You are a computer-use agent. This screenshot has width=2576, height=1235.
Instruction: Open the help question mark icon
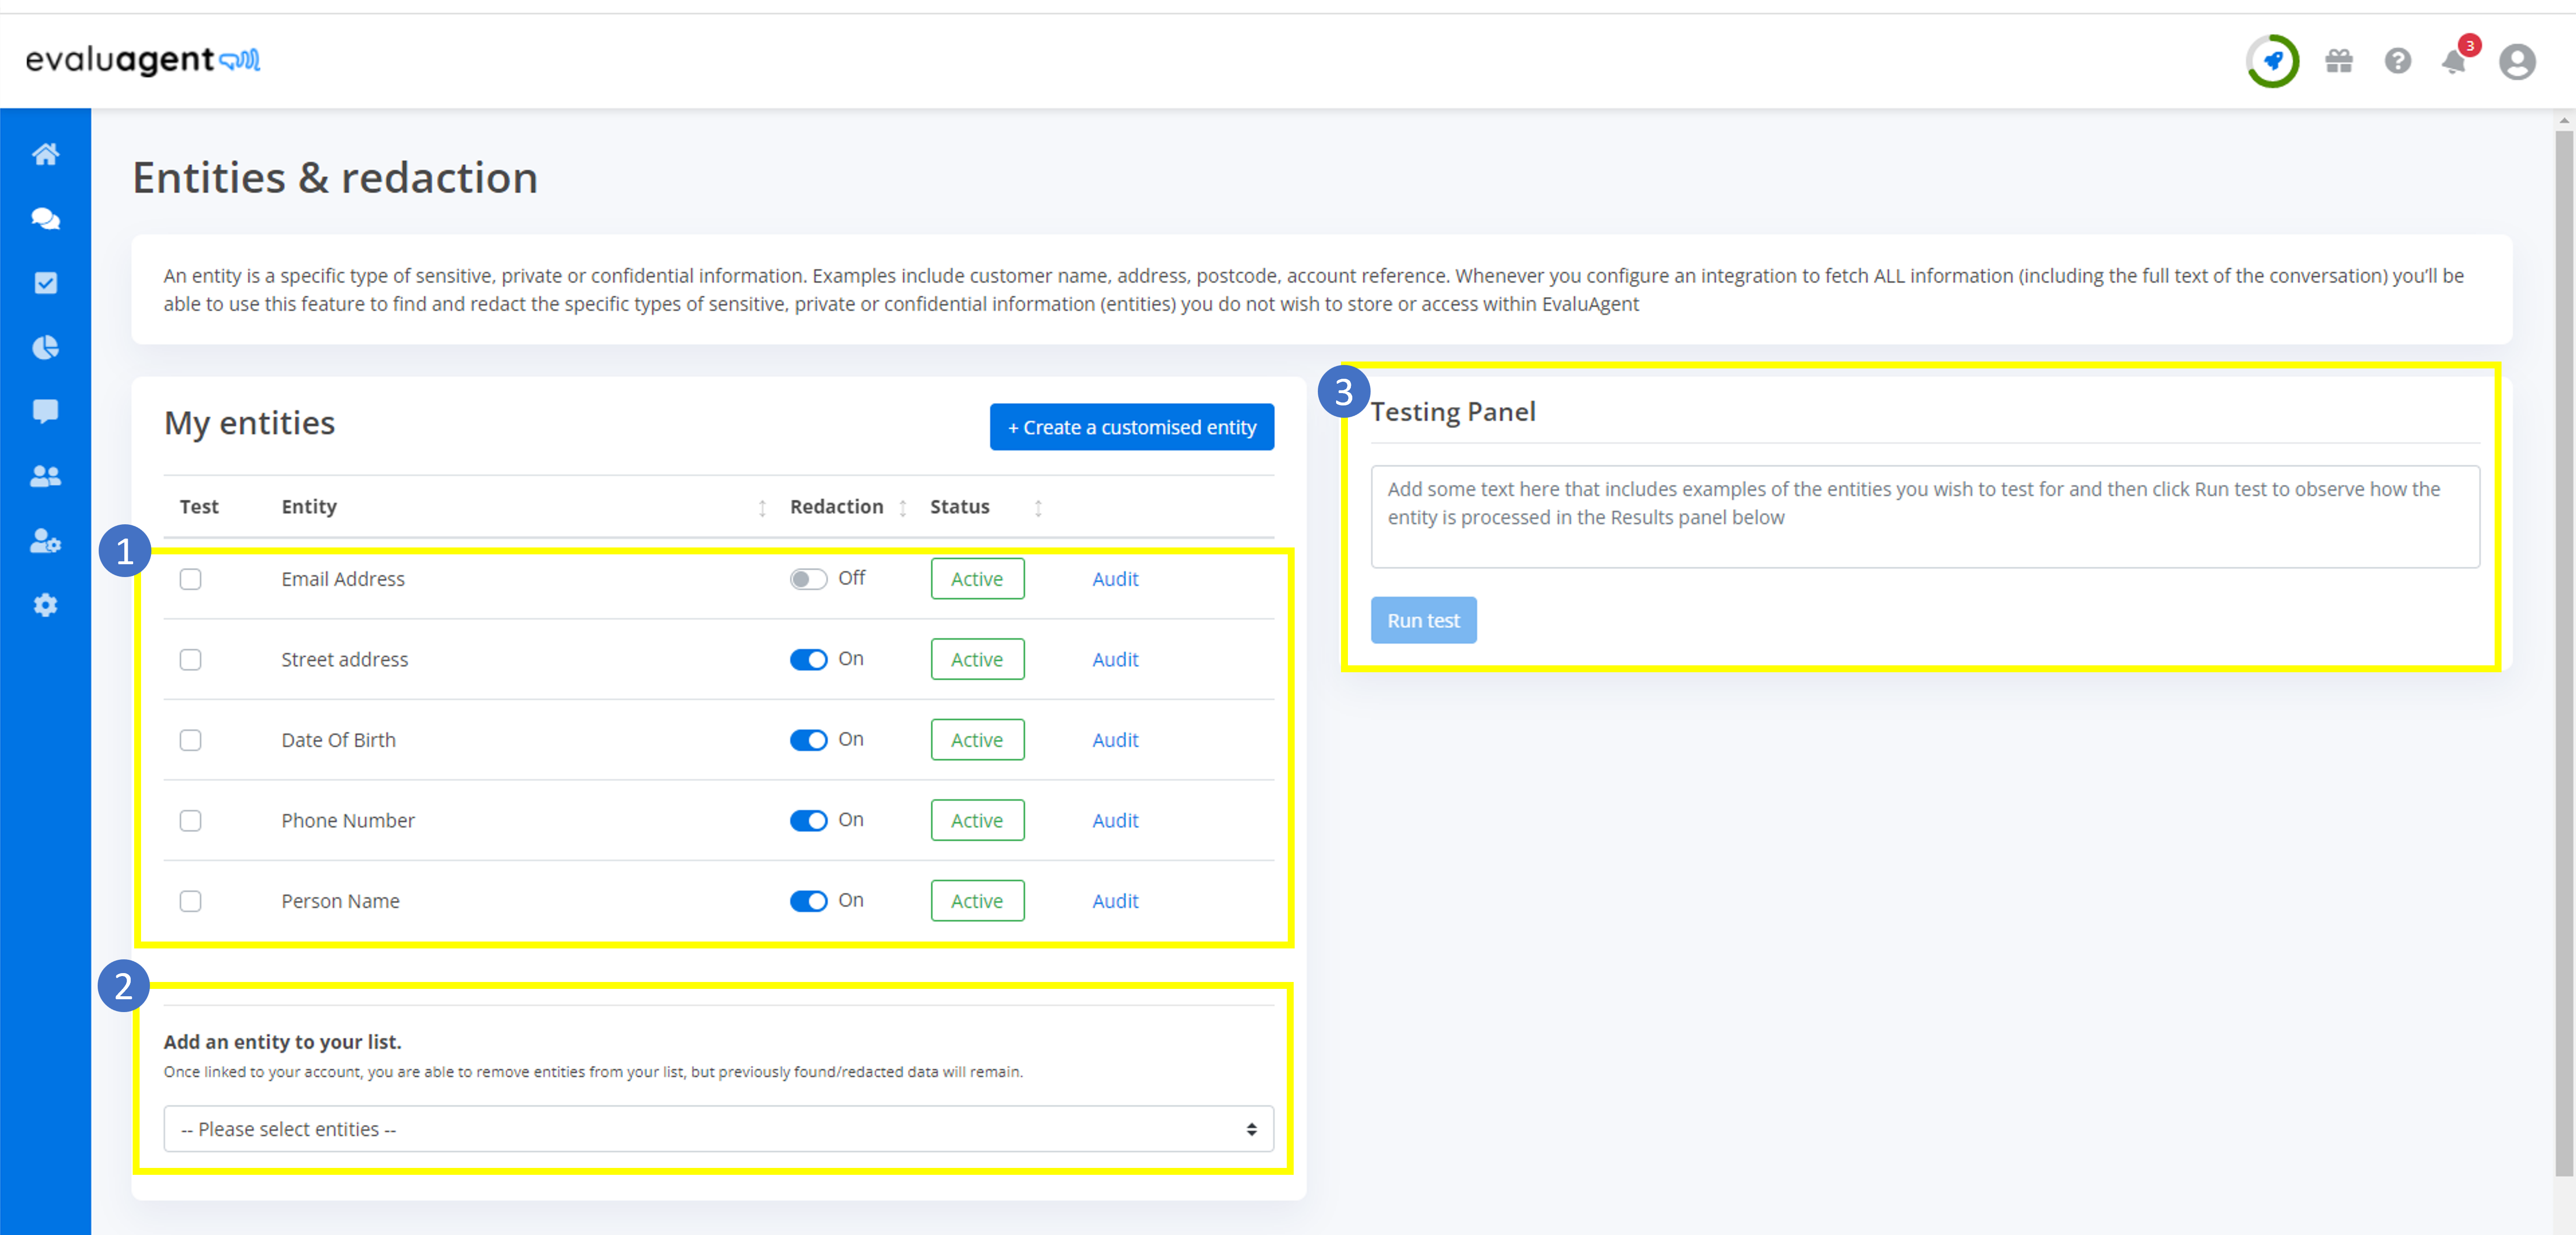(2397, 62)
